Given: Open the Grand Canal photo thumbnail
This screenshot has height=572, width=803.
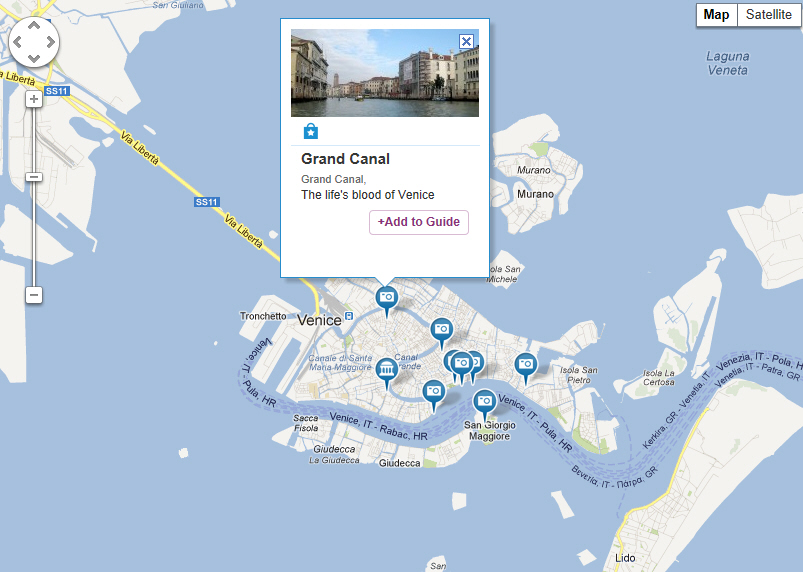Looking at the screenshot, I should pos(385,73).
